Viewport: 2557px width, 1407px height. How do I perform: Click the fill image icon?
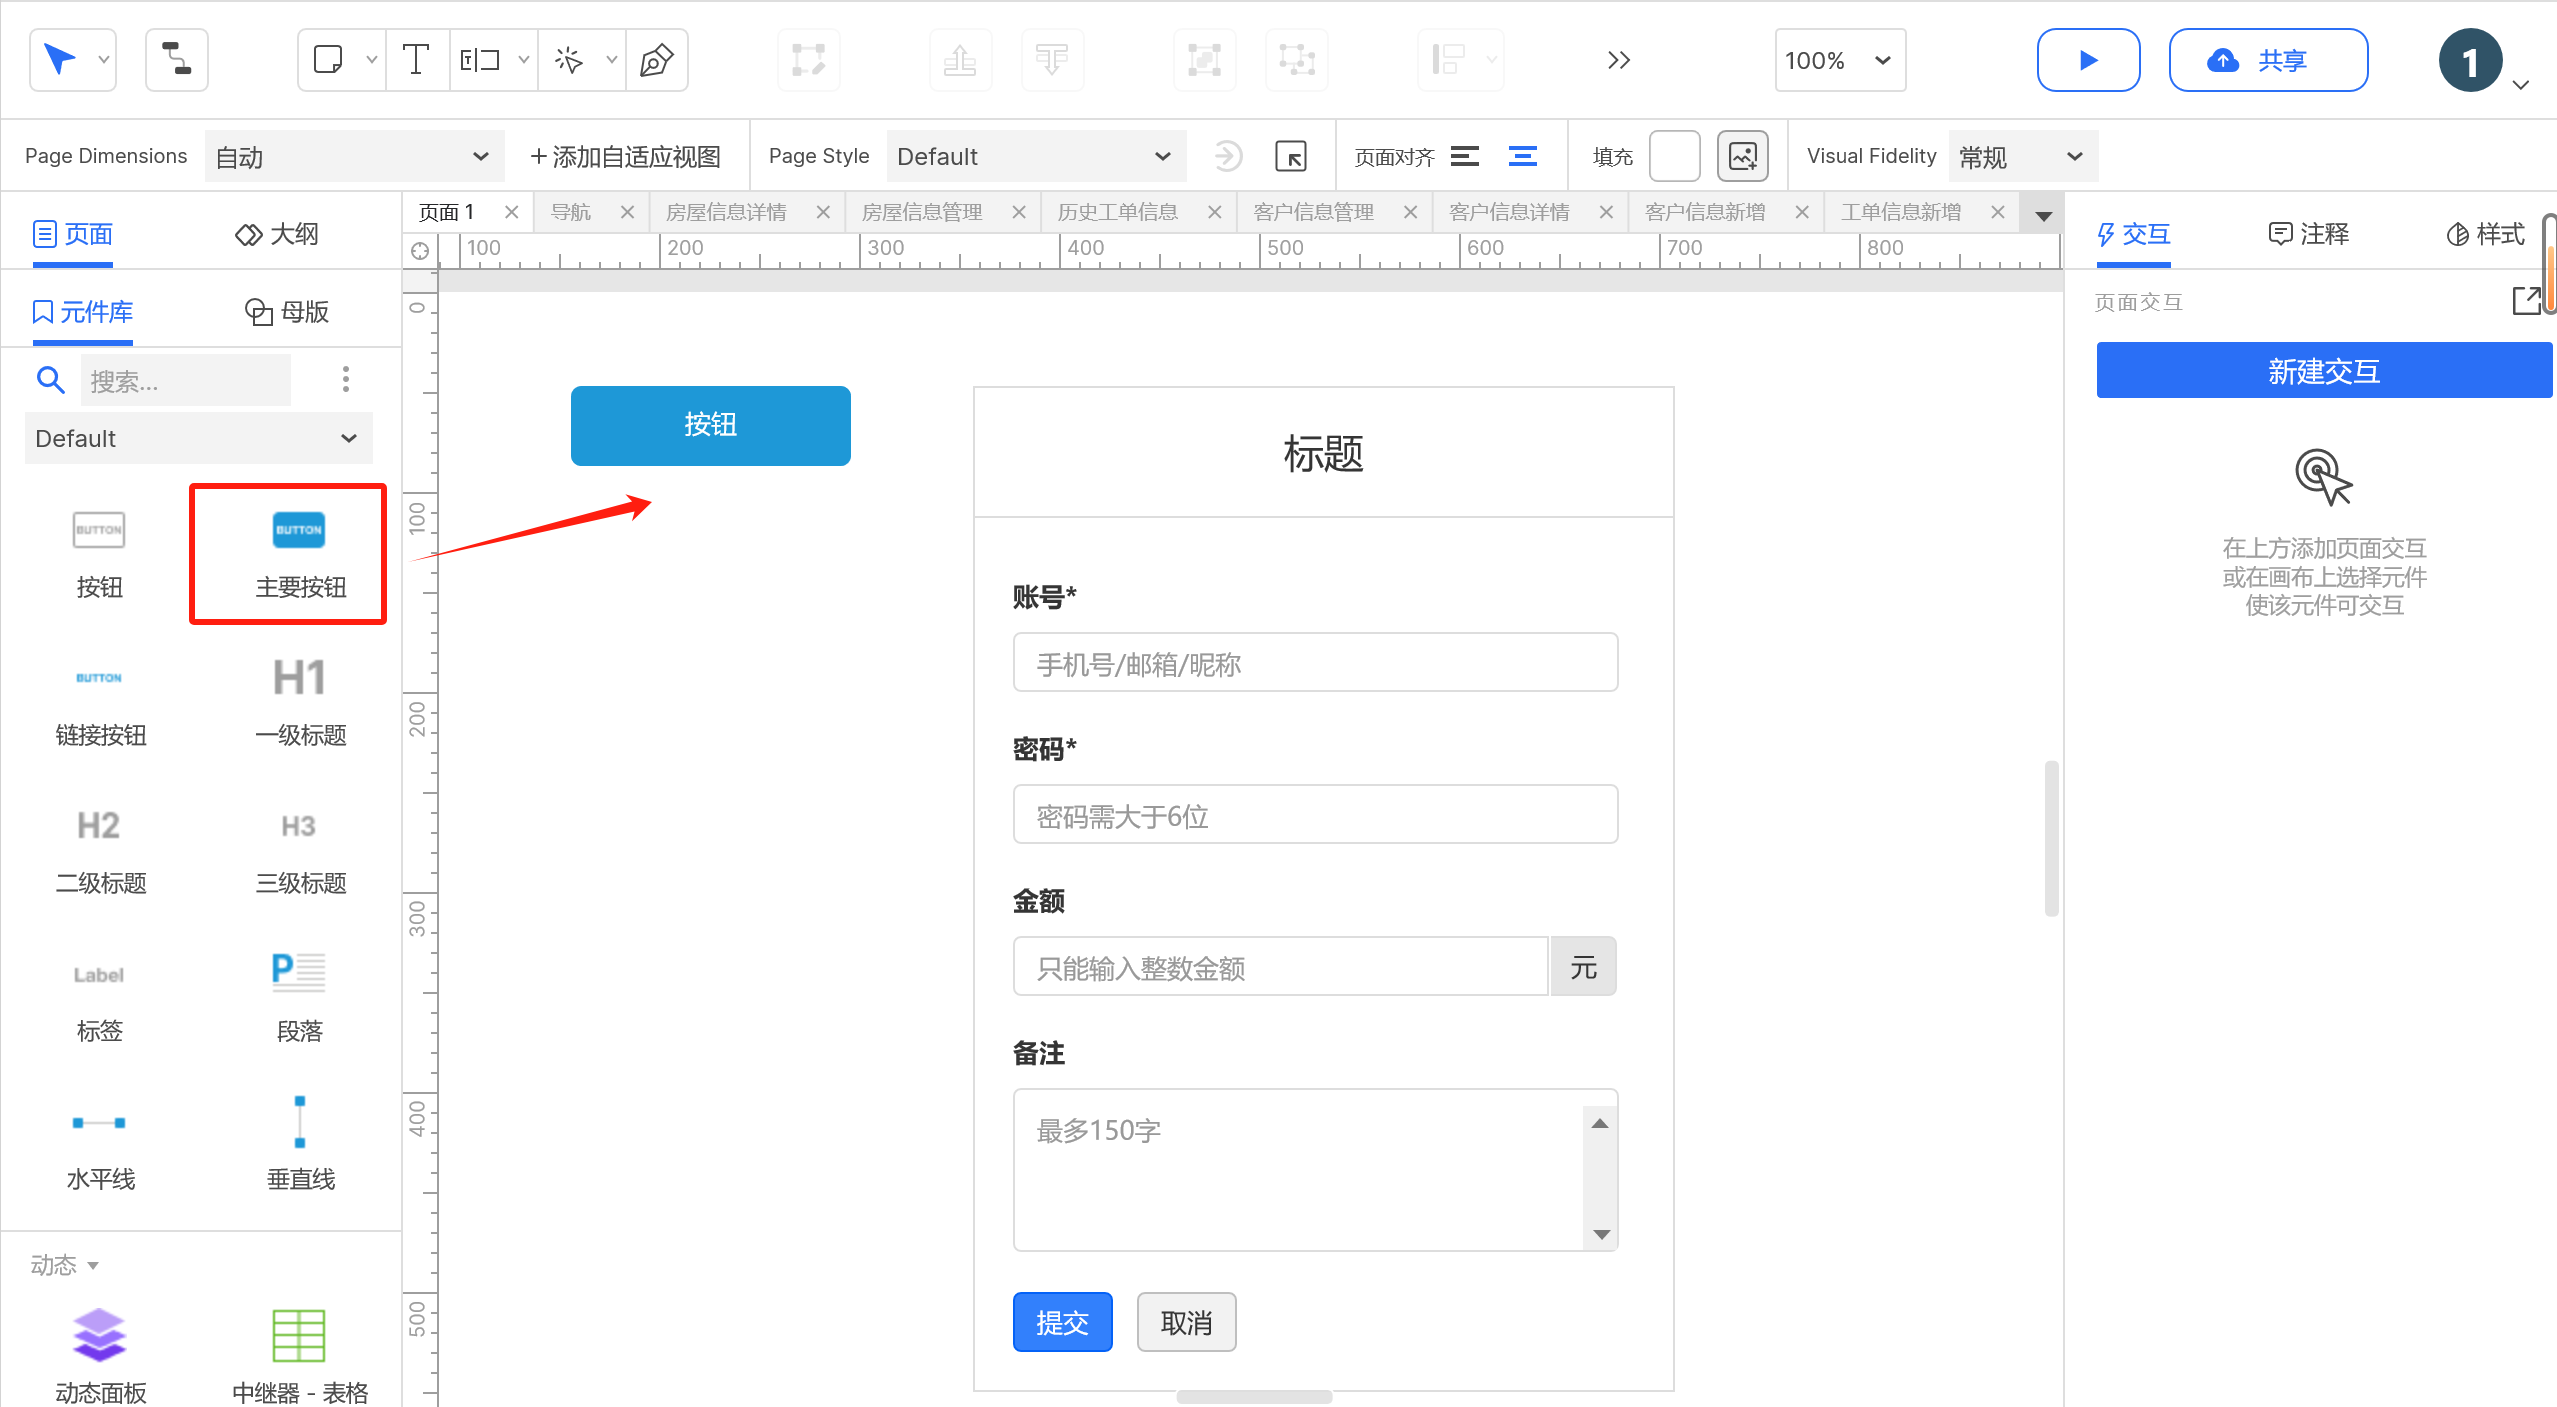click(x=1742, y=156)
